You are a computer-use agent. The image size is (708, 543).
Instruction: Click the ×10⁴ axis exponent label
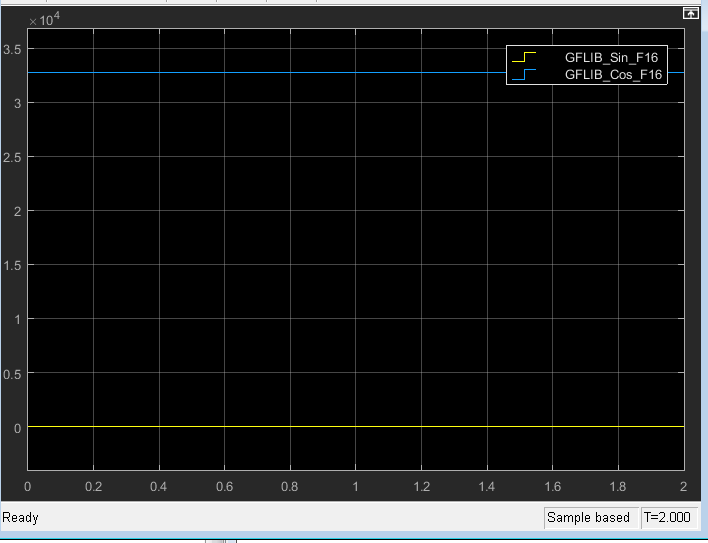coord(44,19)
